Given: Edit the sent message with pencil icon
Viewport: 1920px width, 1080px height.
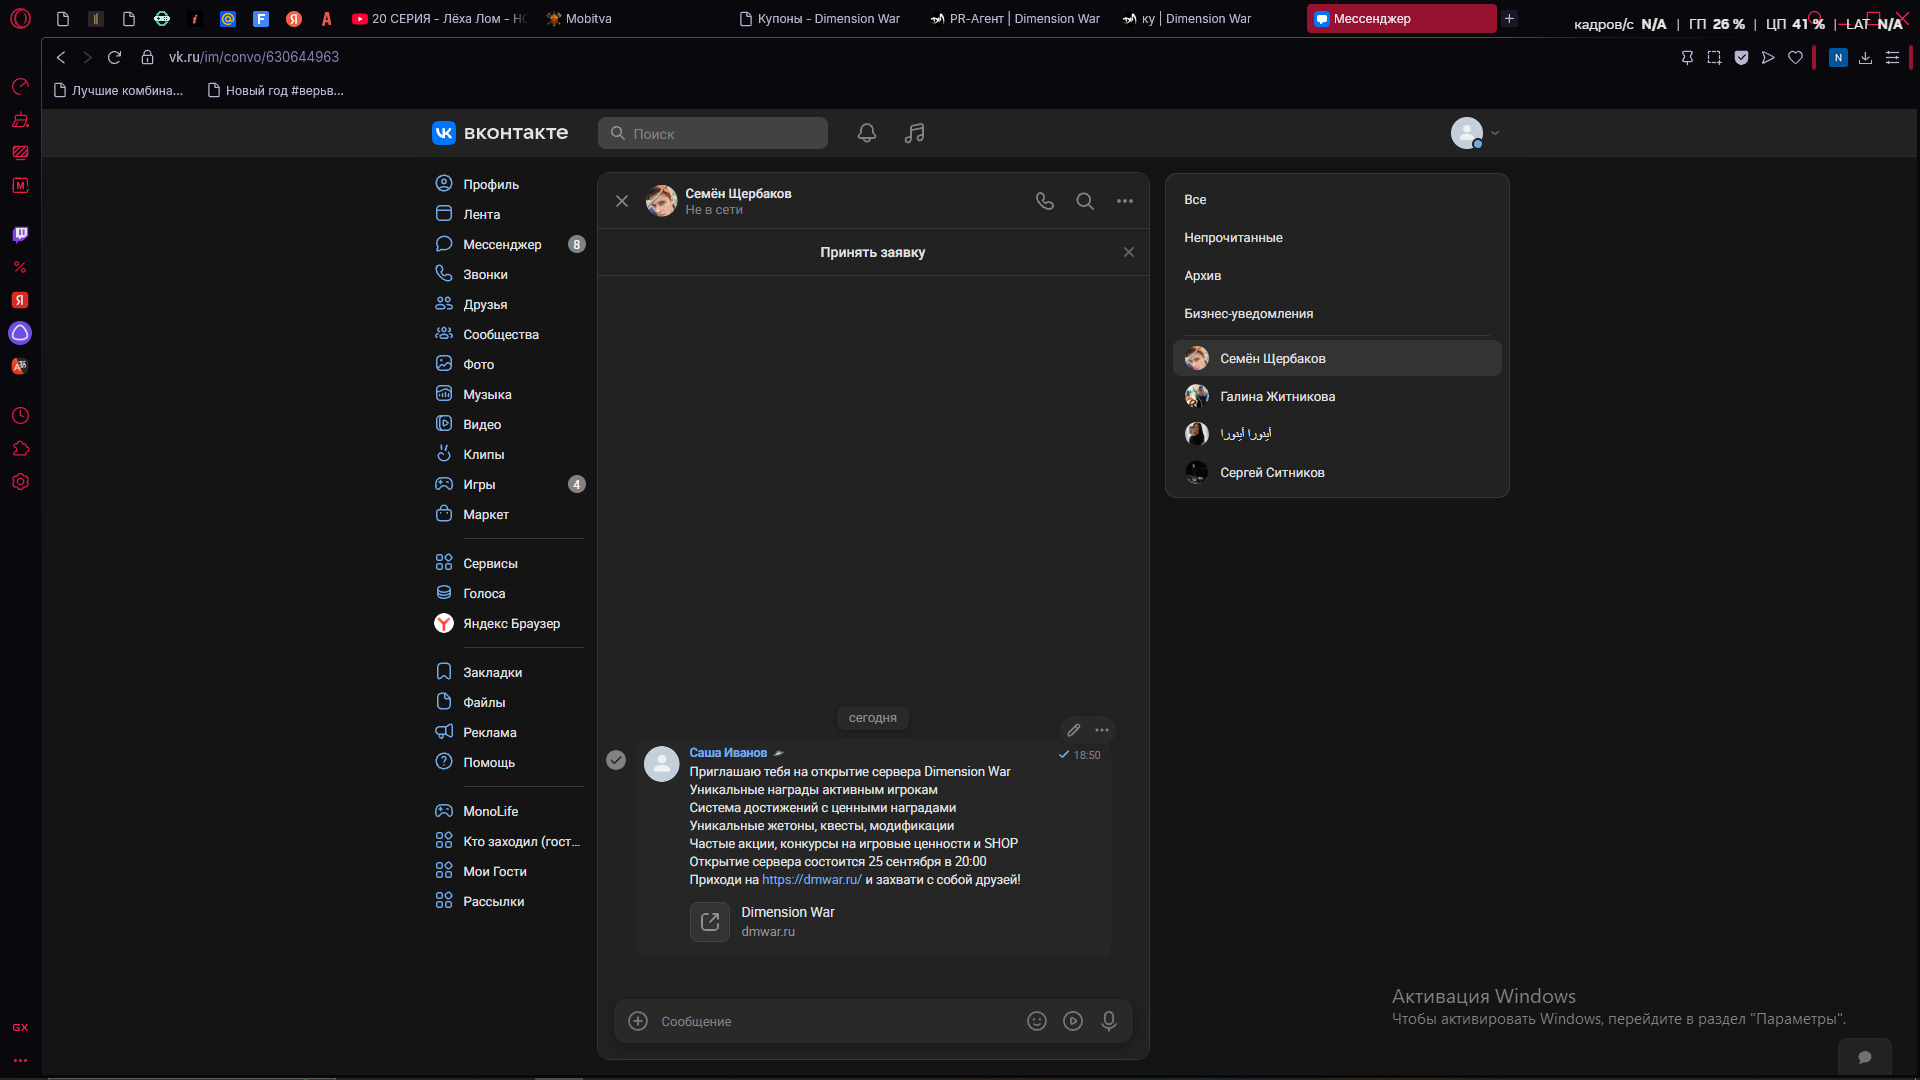Looking at the screenshot, I should [1074, 730].
